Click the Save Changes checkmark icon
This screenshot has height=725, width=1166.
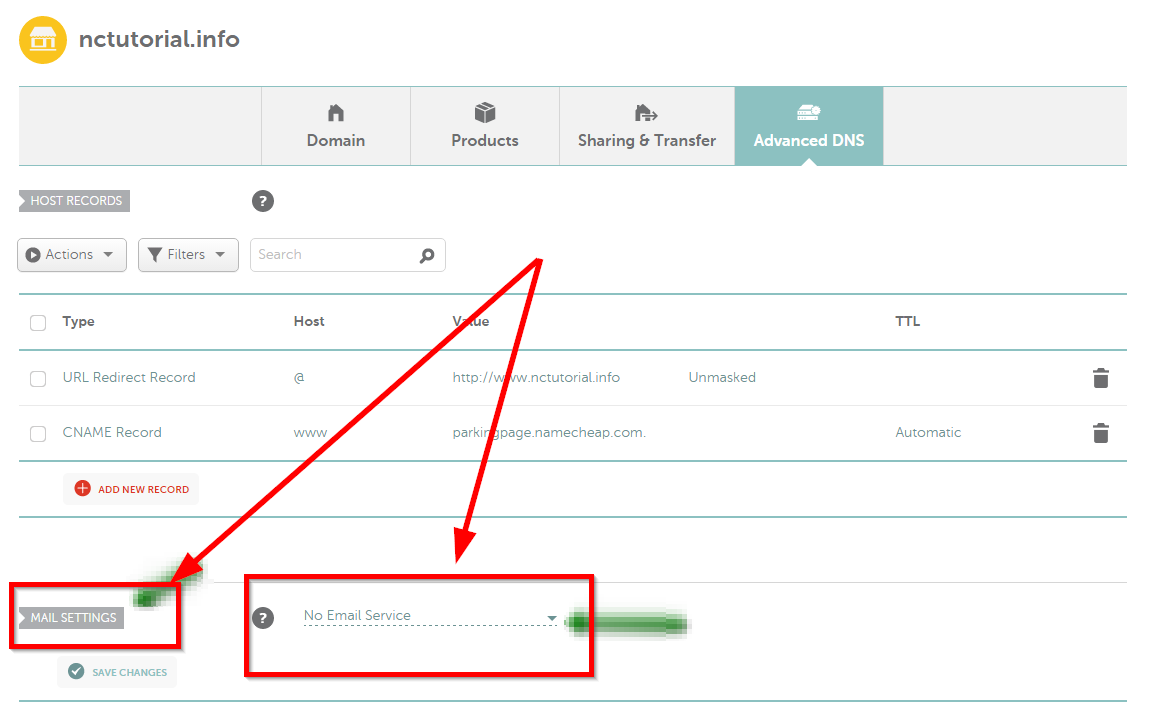tap(76, 672)
